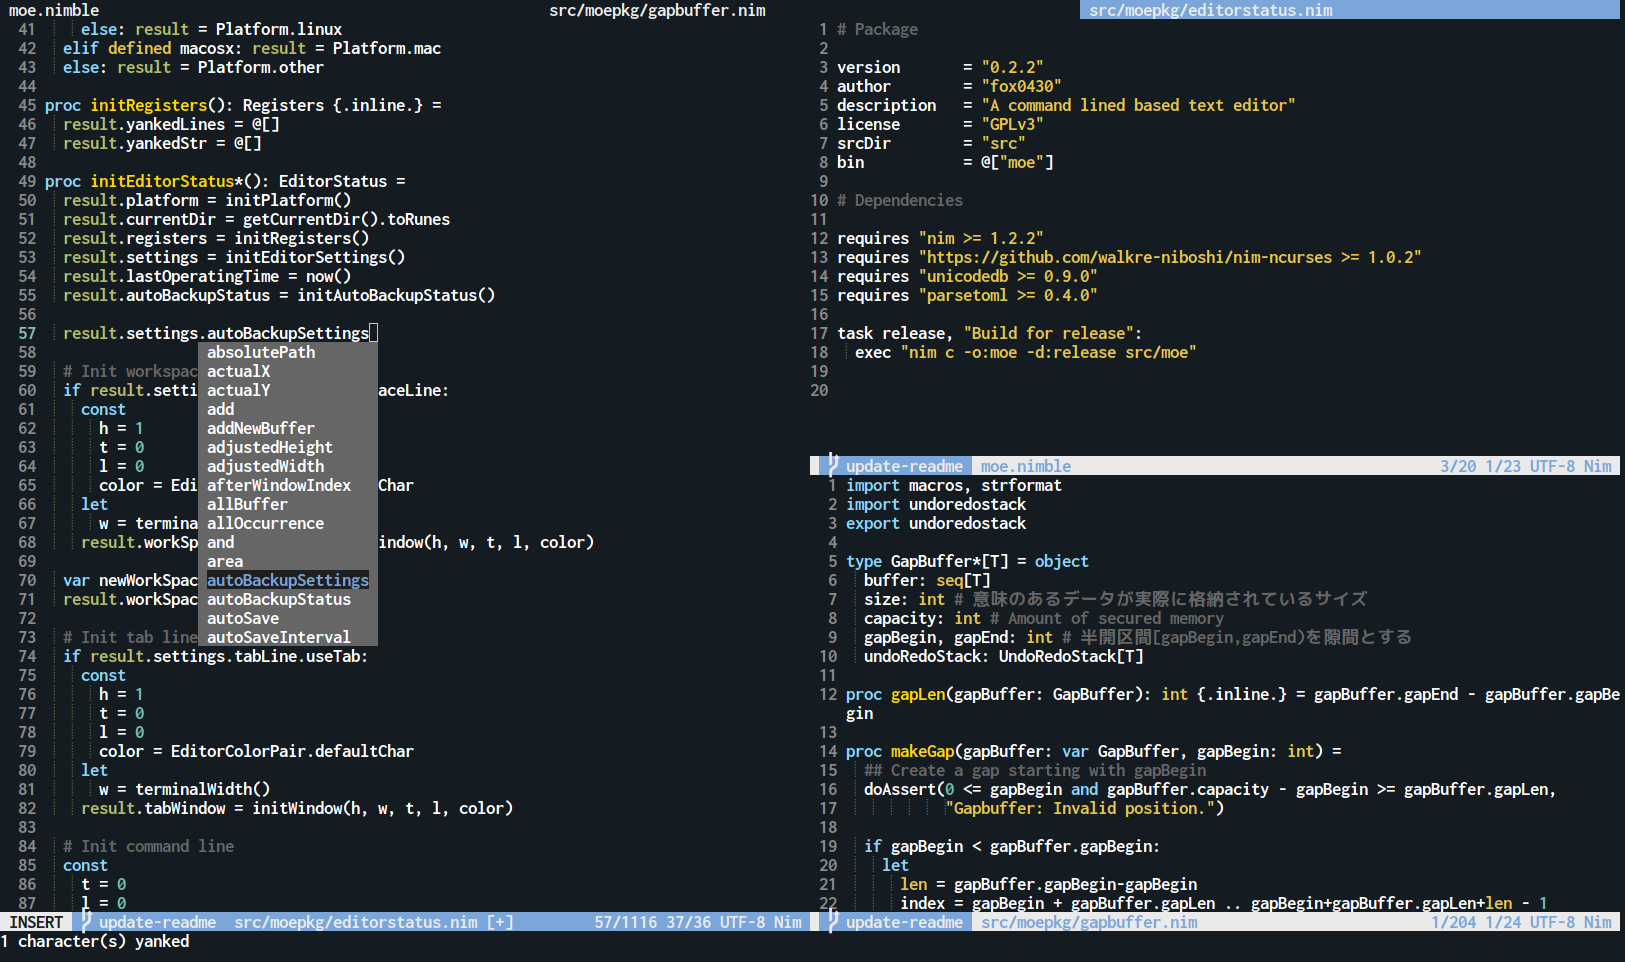This screenshot has height=962, width=1625.
Task: Click git branch icon in editorstatus status bar
Action: [x=85, y=922]
